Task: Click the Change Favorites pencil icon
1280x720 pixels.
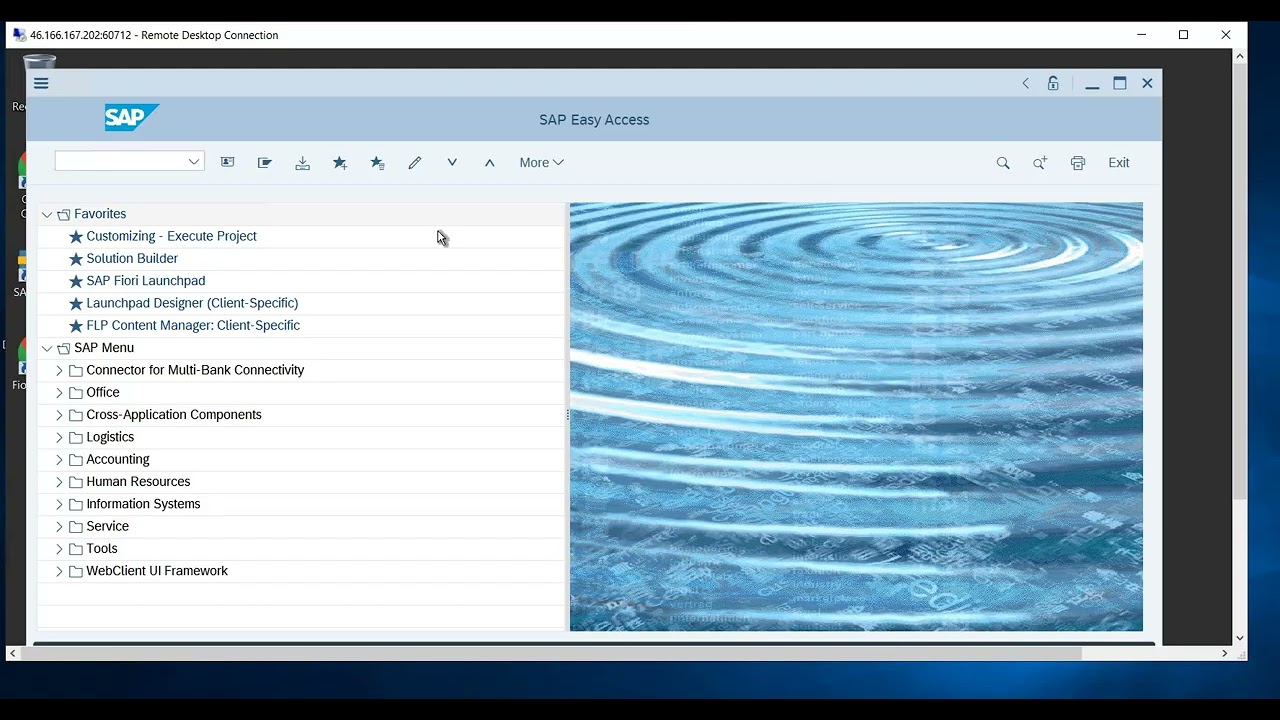Action: click(x=415, y=162)
